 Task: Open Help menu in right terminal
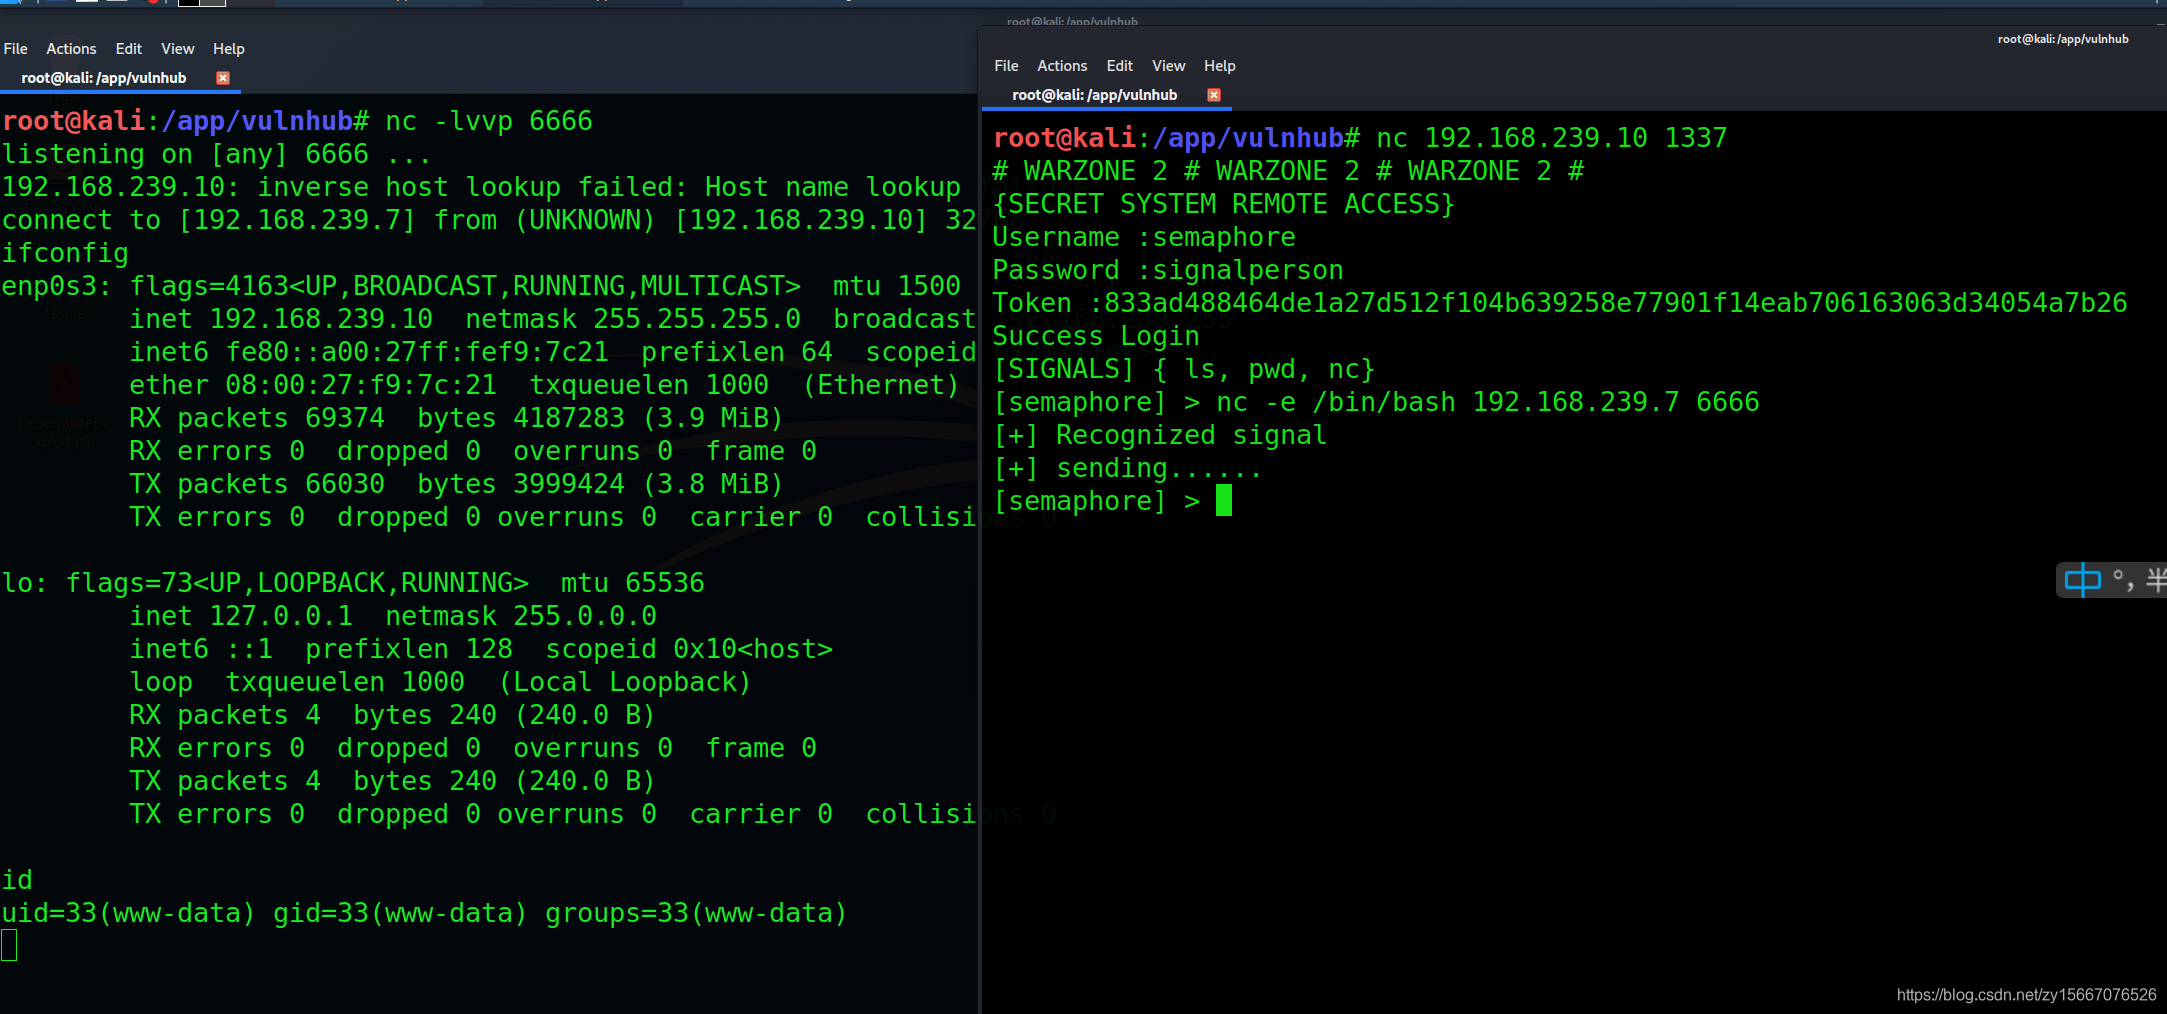(x=1219, y=66)
